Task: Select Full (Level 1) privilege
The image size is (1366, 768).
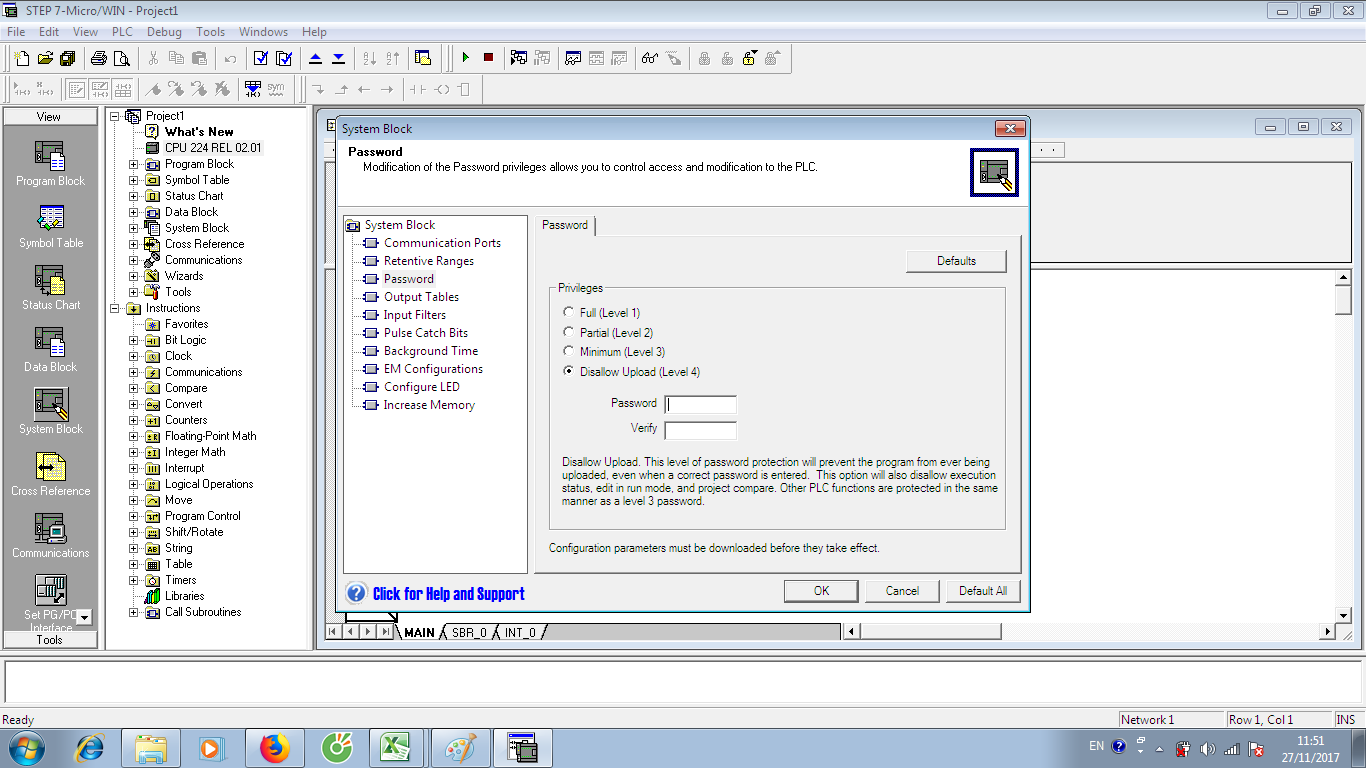Action: point(569,312)
